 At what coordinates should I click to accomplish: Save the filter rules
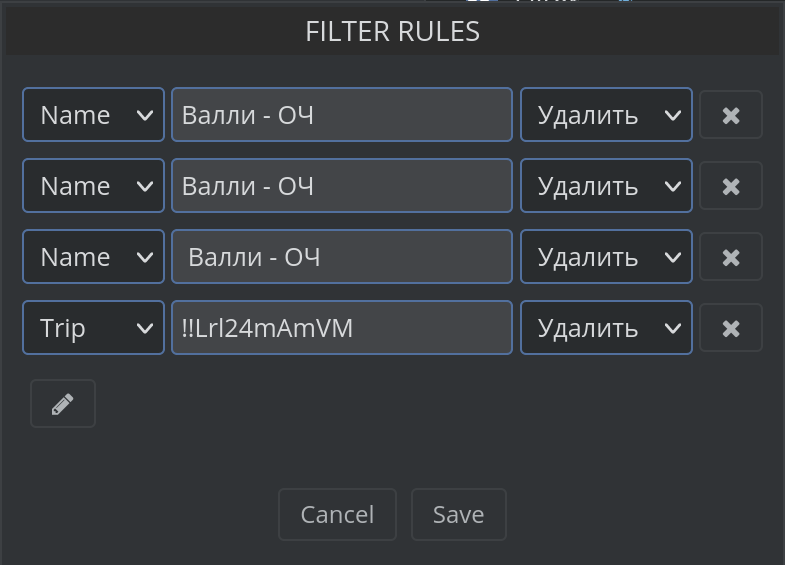(x=459, y=514)
